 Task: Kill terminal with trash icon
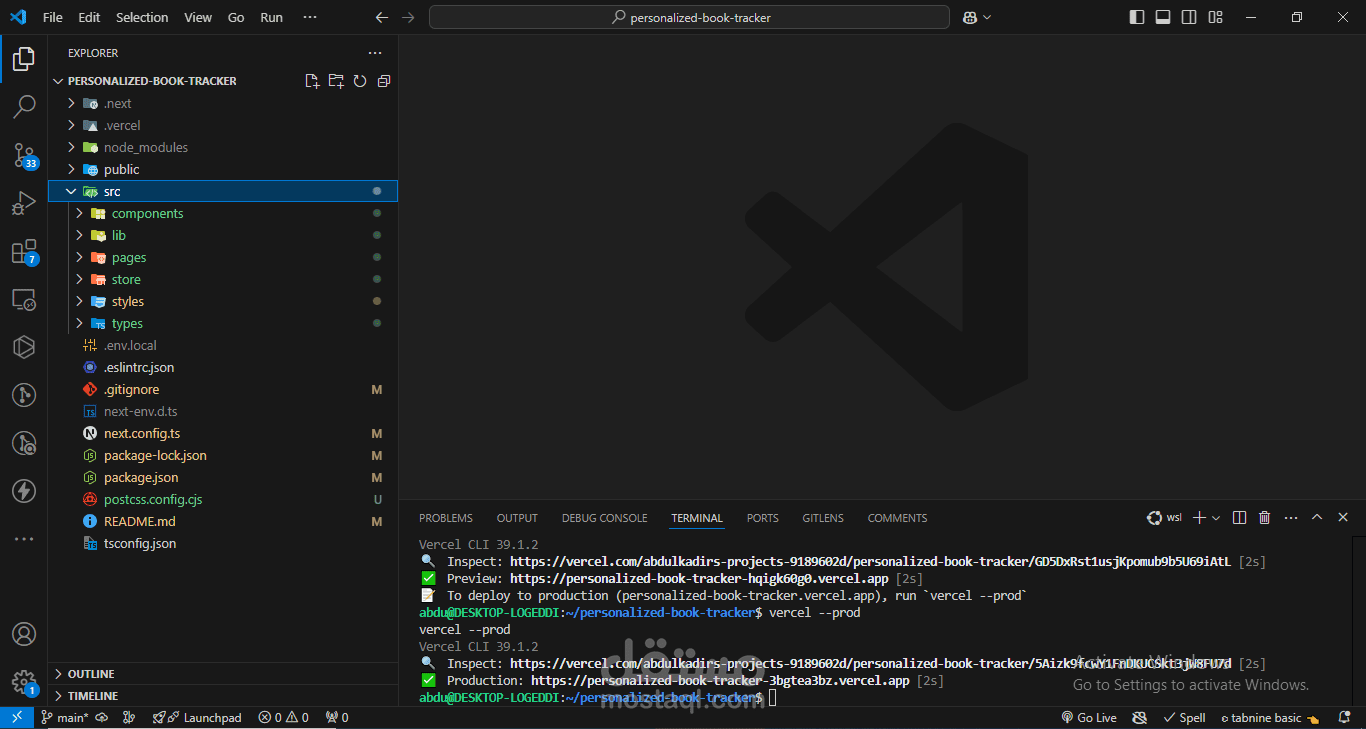[x=1264, y=518]
